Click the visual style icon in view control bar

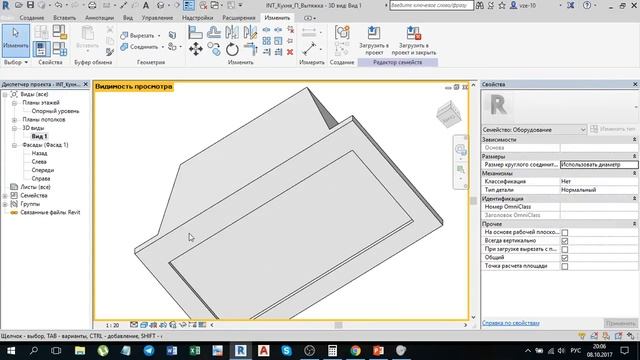(144, 325)
